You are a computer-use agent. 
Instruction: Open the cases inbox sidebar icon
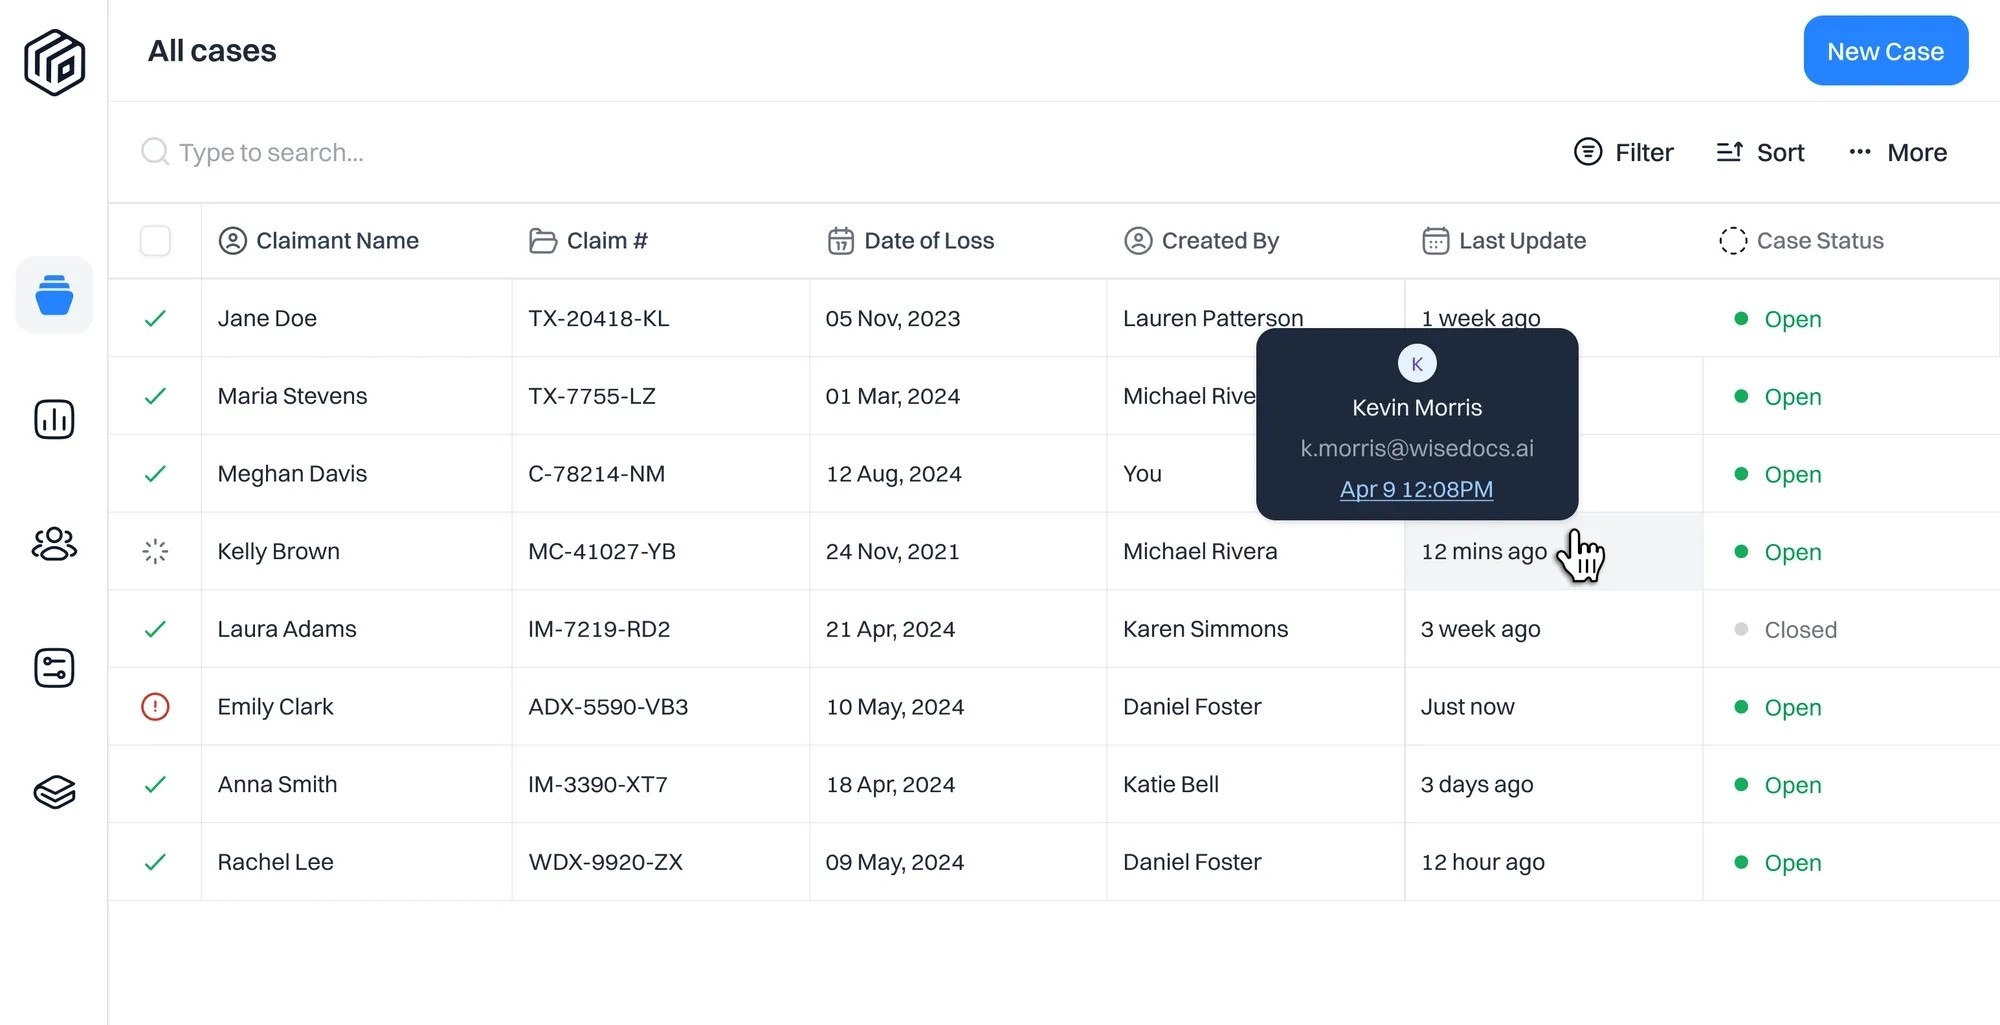coord(54,295)
